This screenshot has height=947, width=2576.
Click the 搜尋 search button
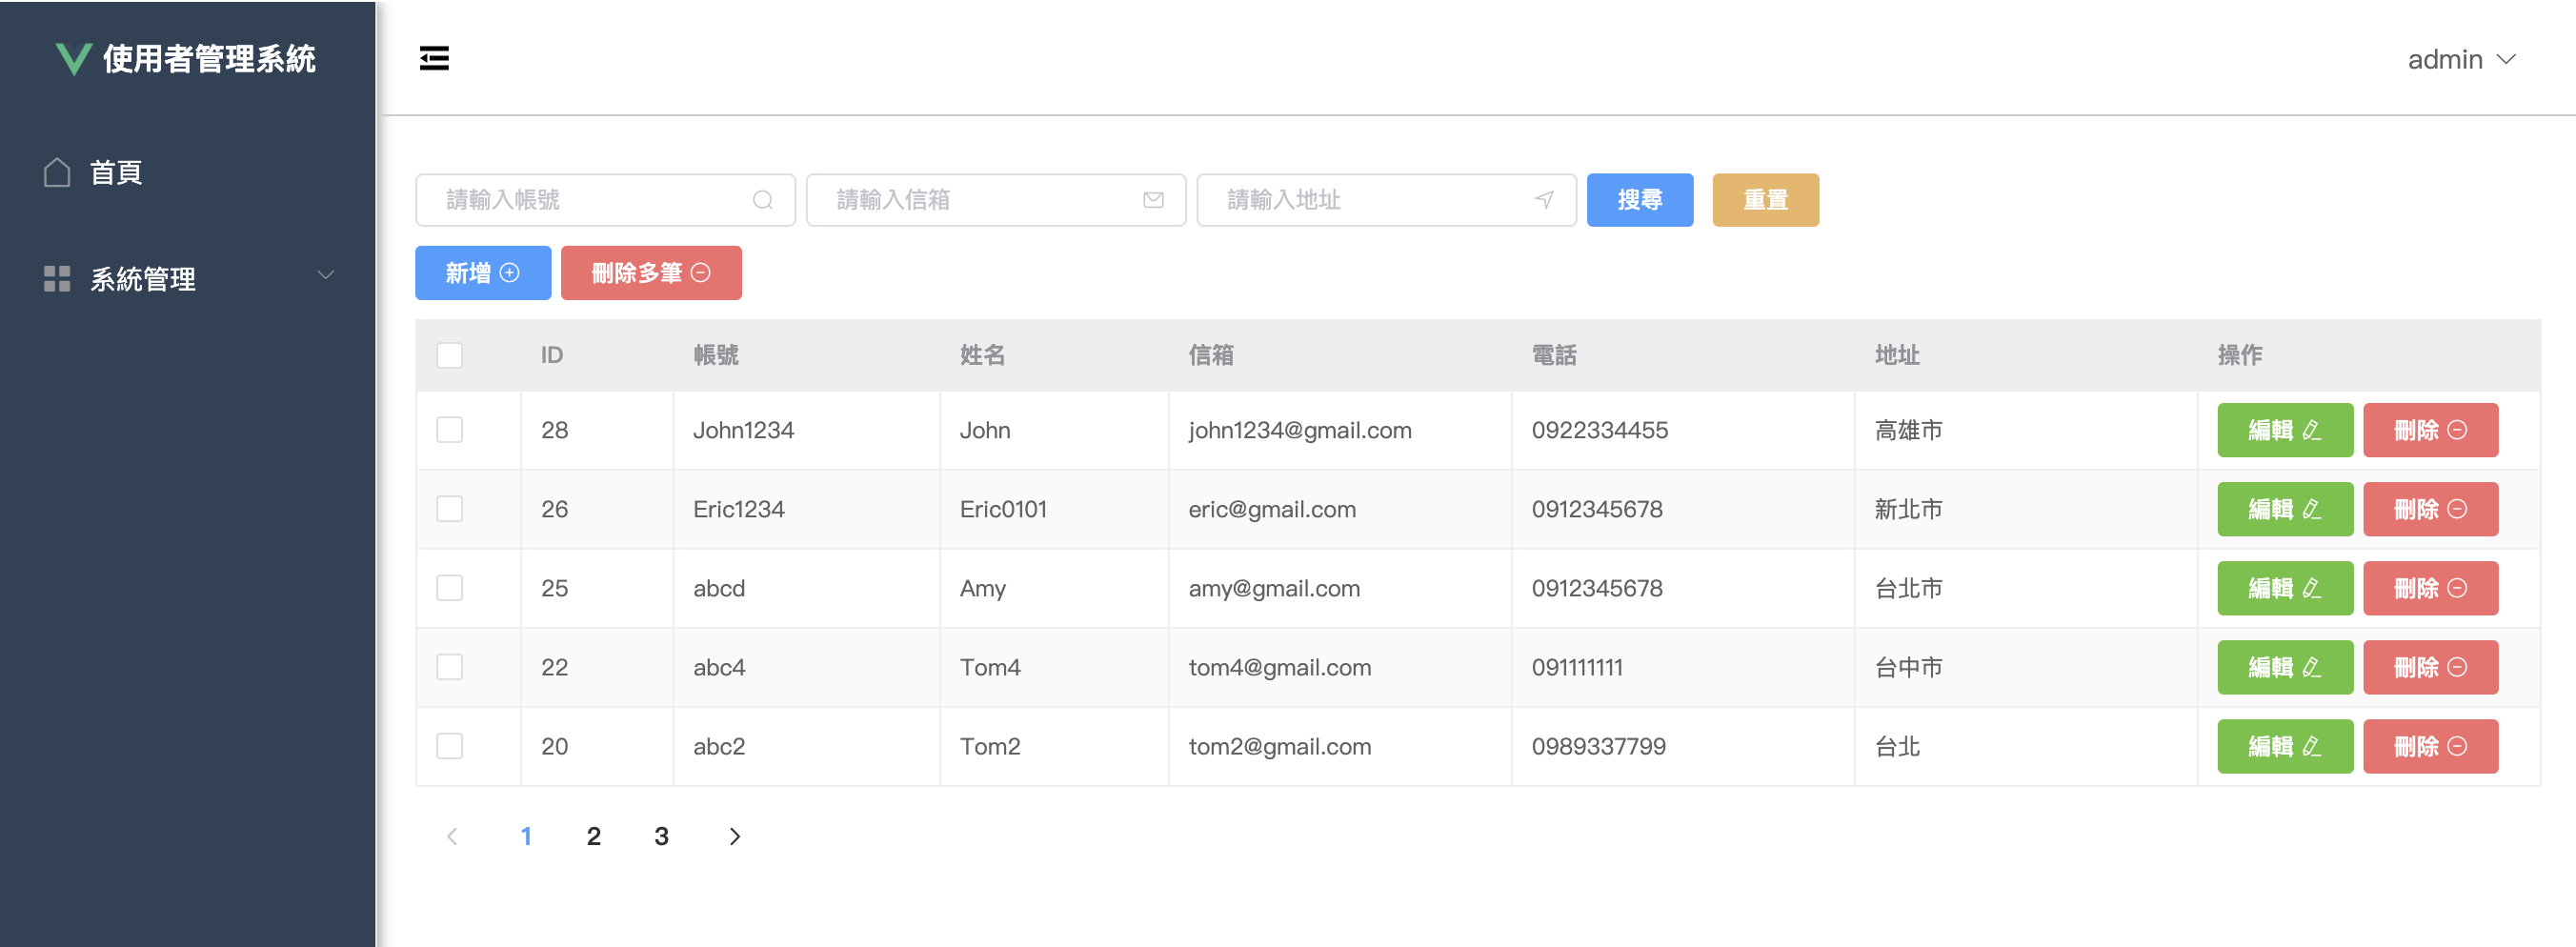tap(1639, 199)
